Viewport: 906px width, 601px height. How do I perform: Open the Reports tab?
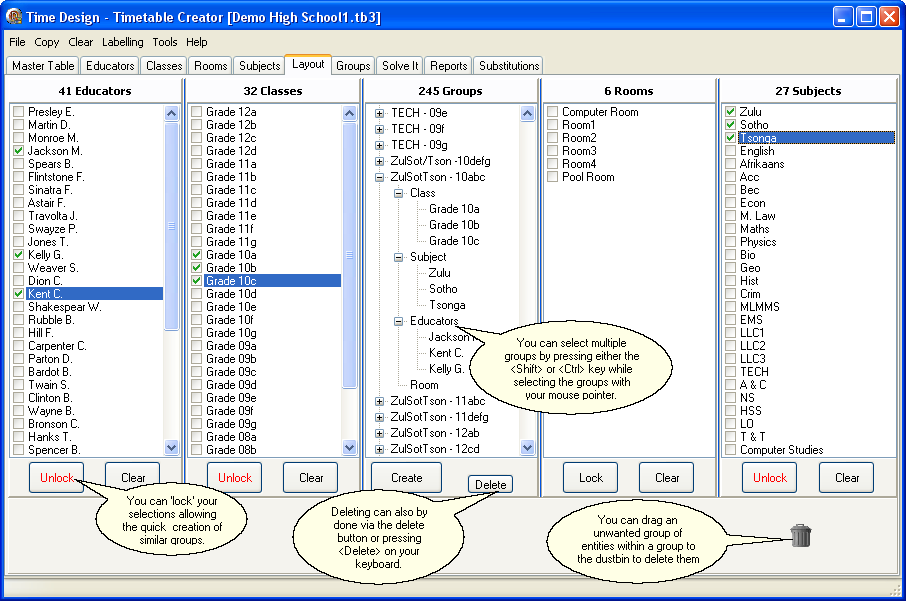tap(448, 66)
